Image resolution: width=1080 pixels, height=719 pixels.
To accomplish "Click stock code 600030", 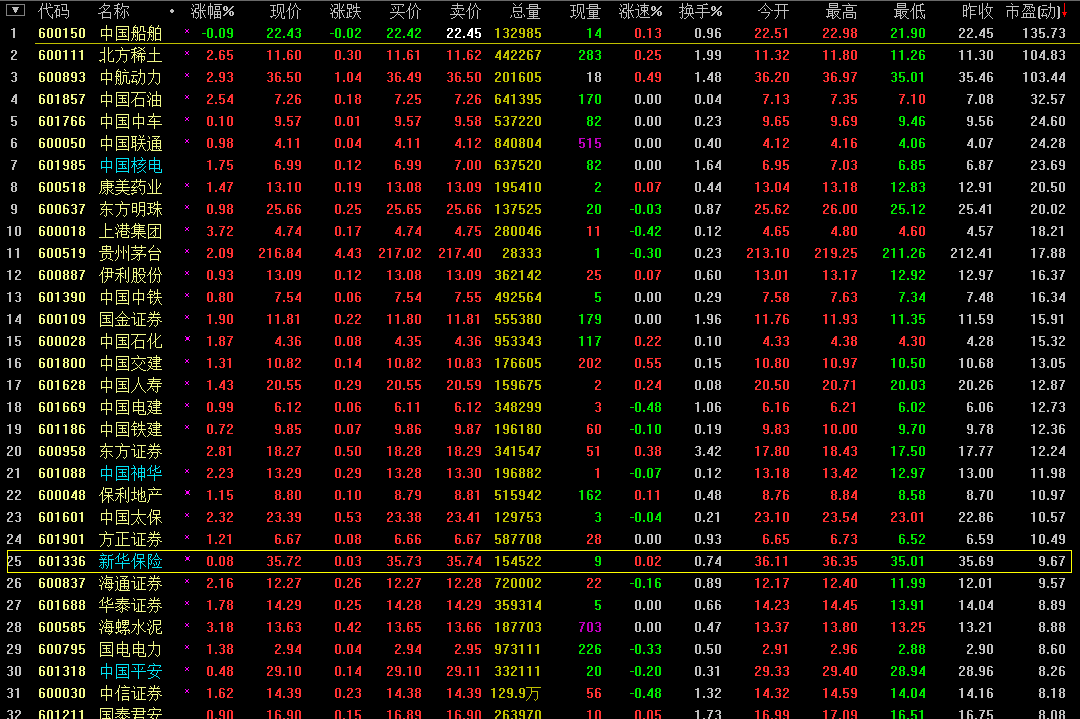I will pyautogui.click(x=62, y=694).
